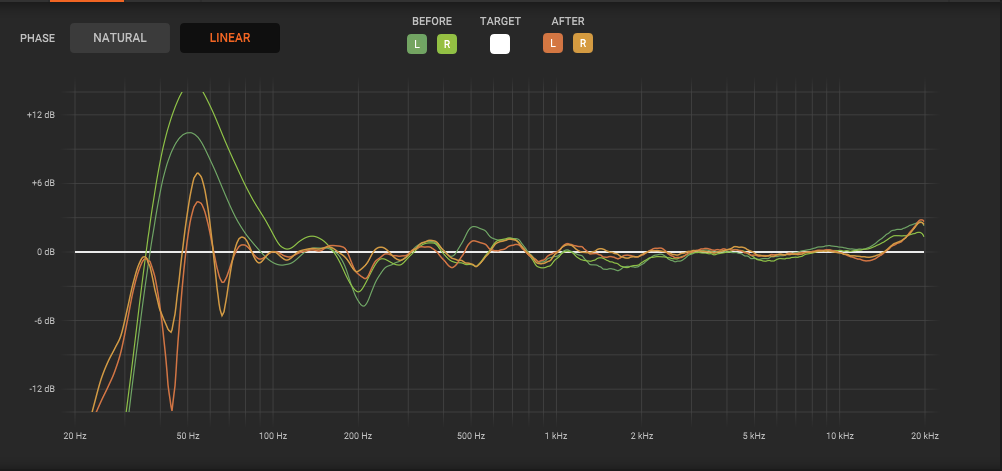Screen dimensions: 1002x471
Task: Click the +6 dB axis label
Action: click(42, 183)
